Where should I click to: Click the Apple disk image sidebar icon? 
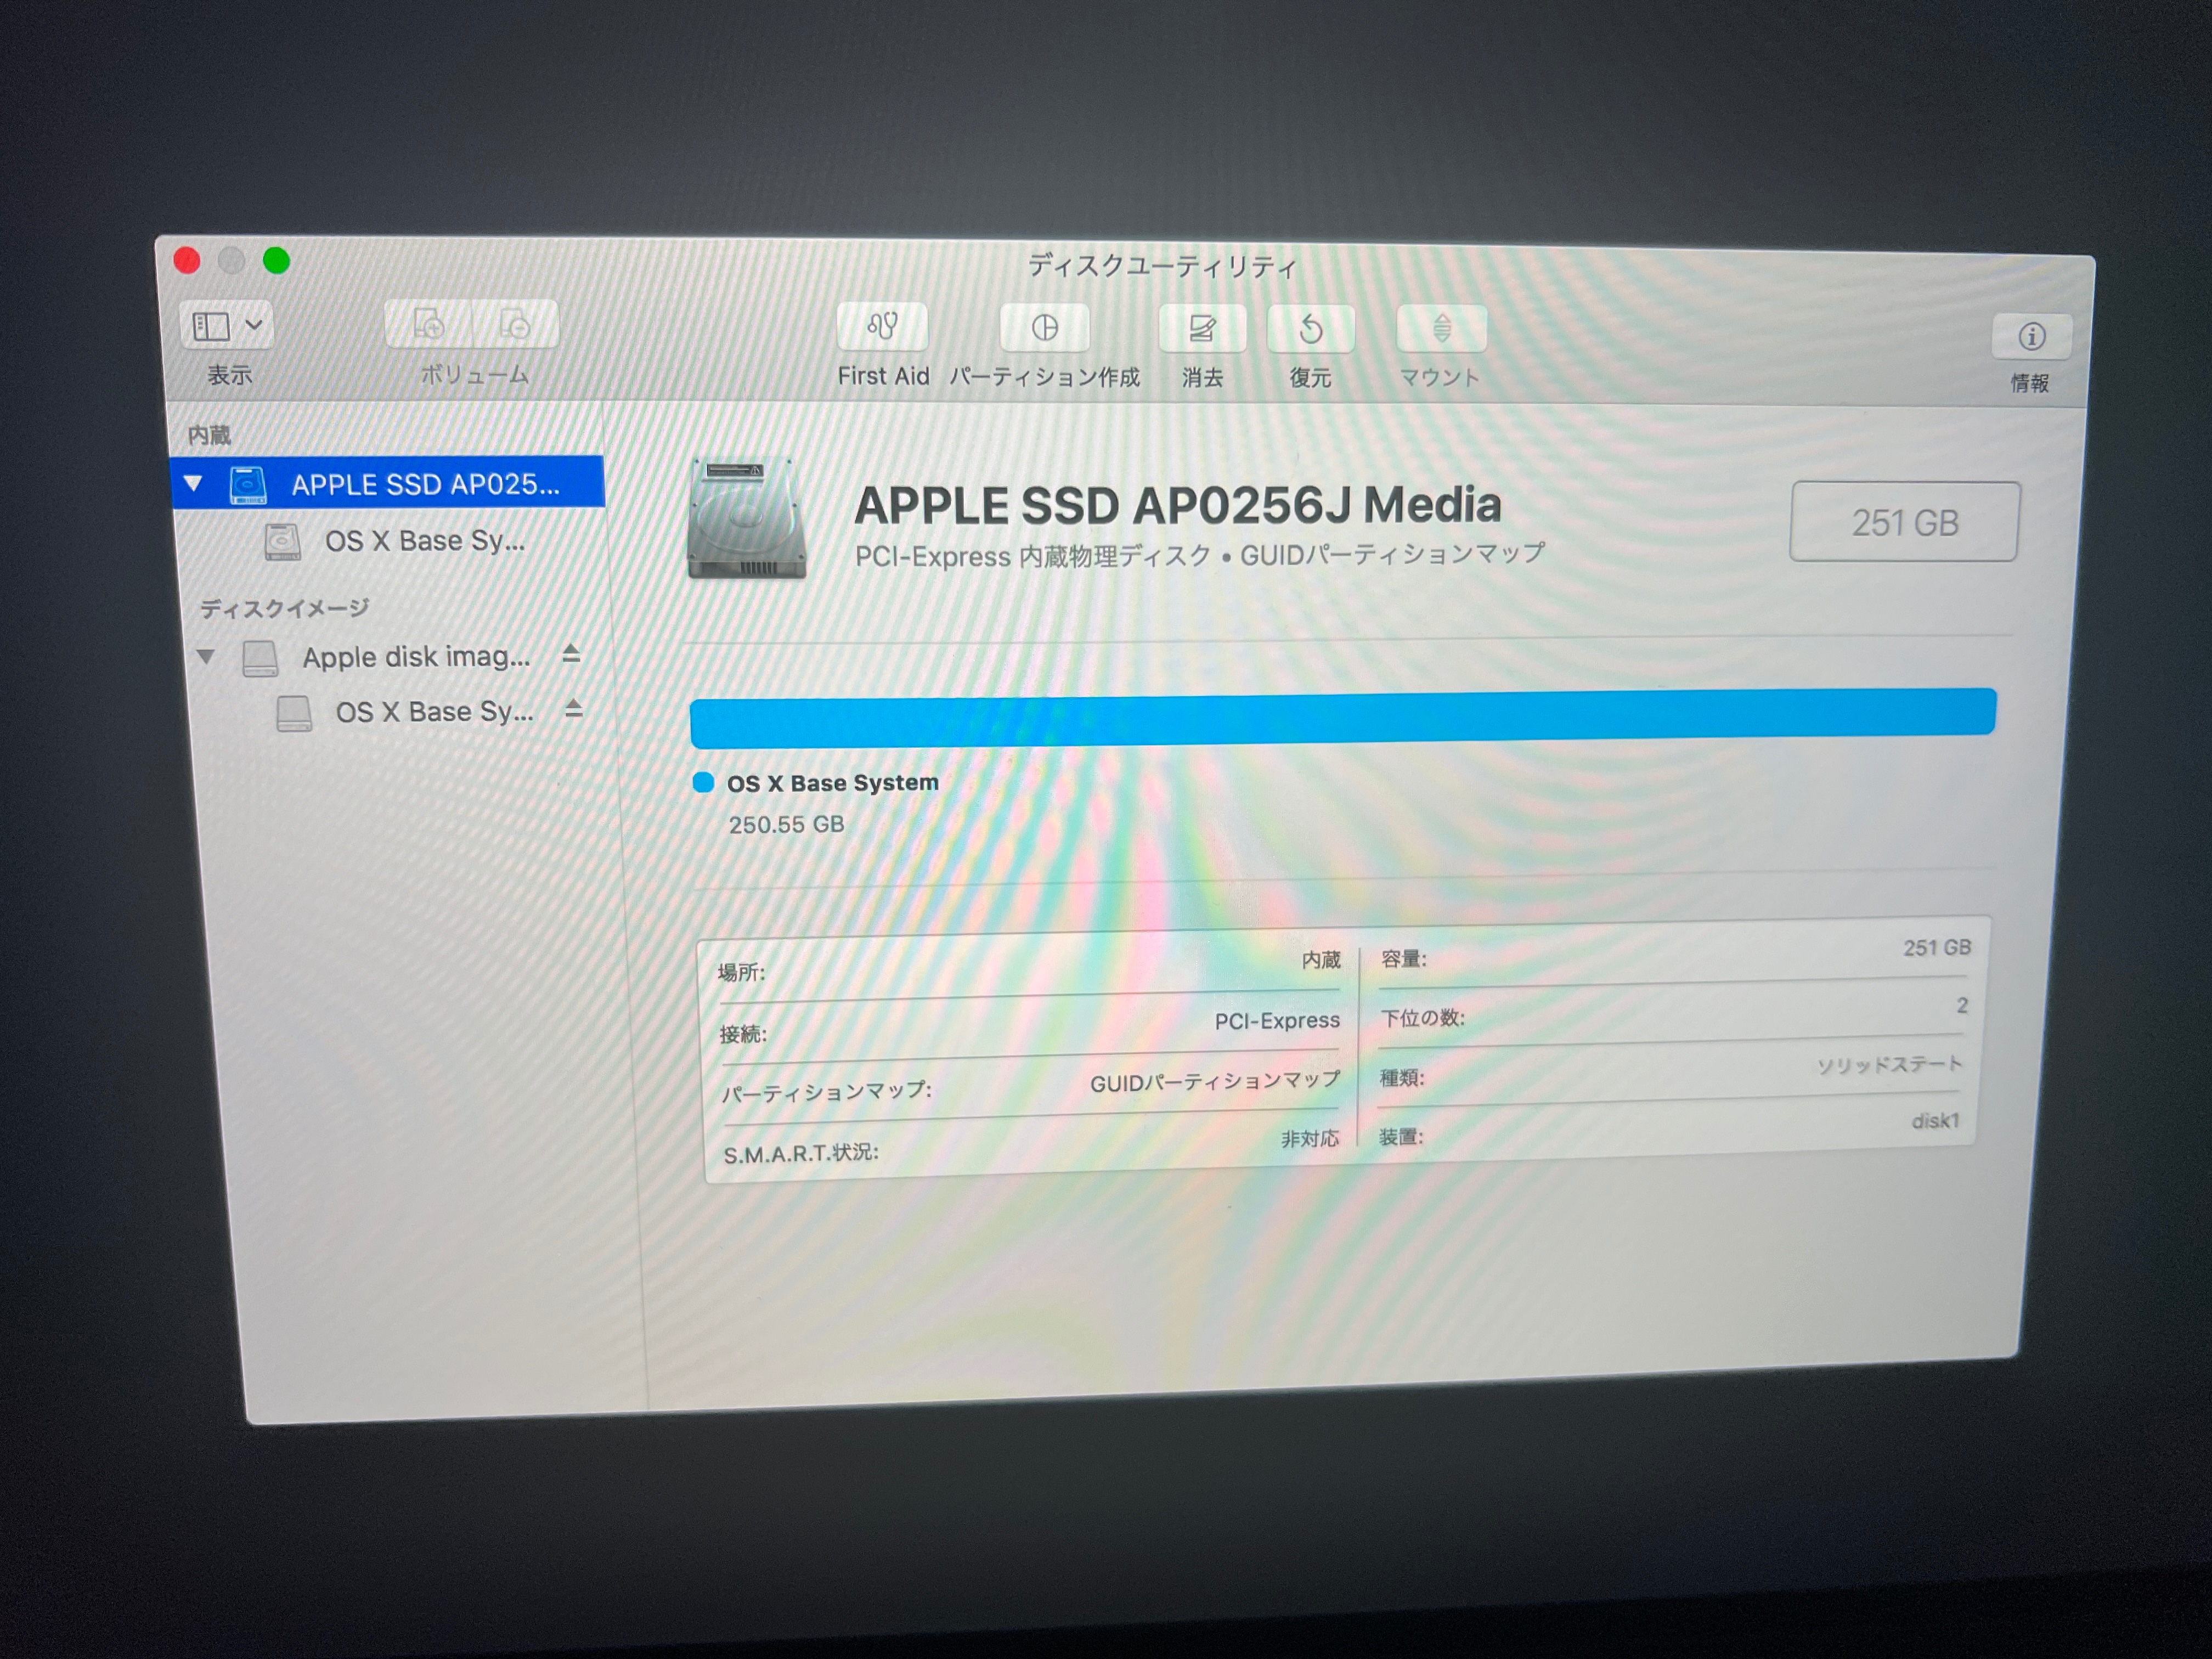(x=260, y=659)
